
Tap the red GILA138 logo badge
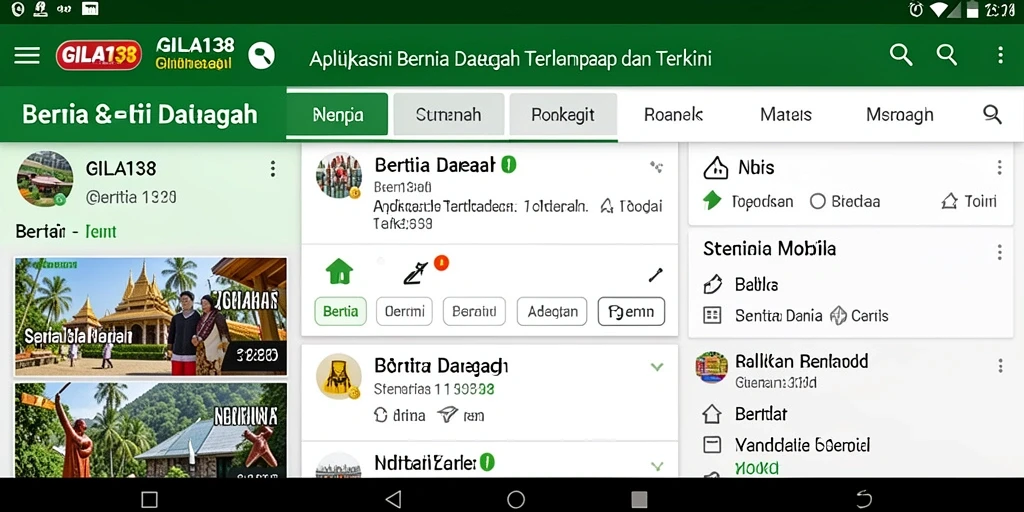pyautogui.click(x=99, y=56)
